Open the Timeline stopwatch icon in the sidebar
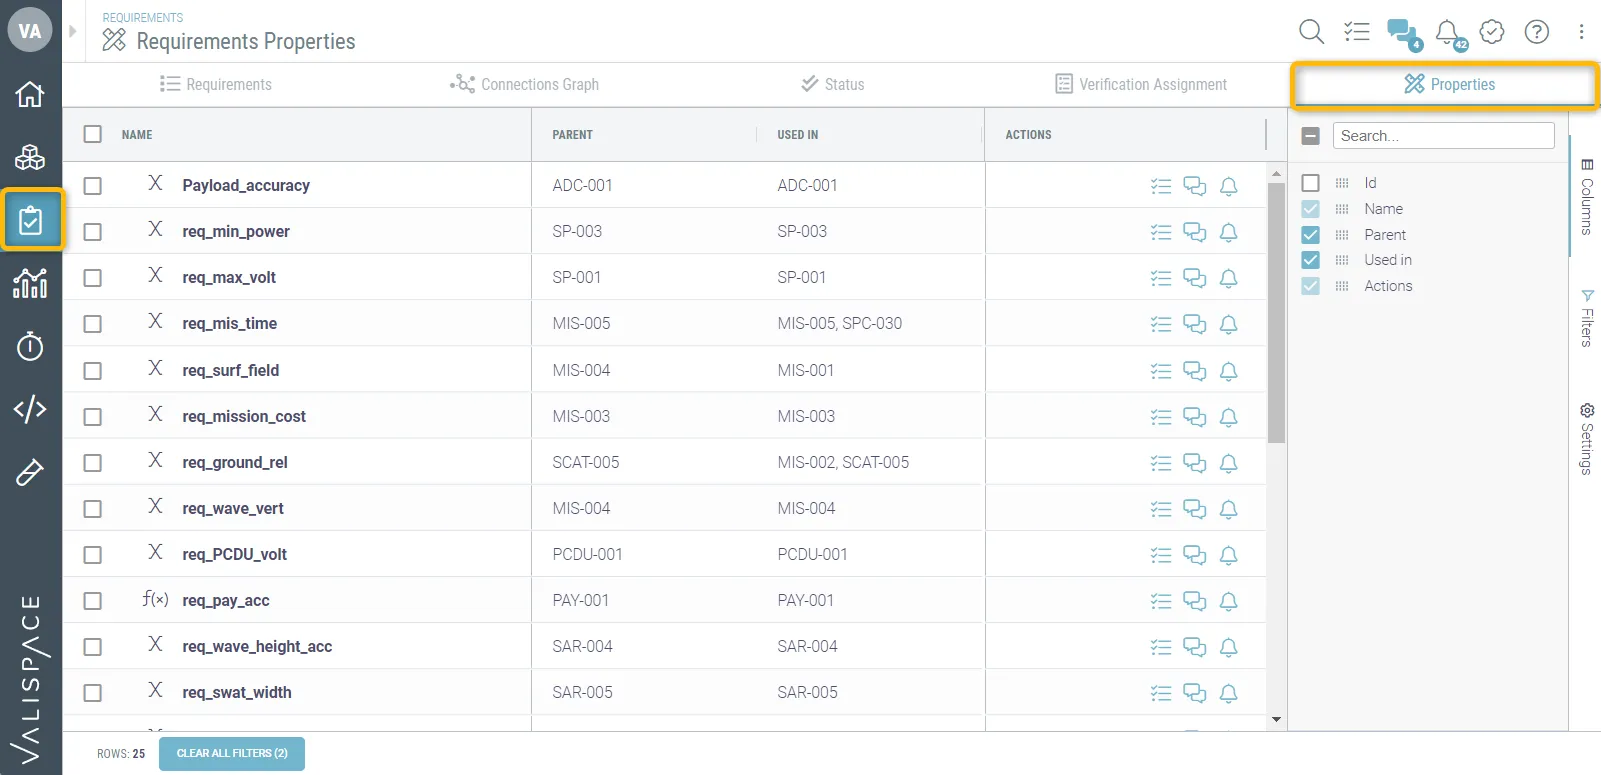The image size is (1601, 775). [x=30, y=346]
